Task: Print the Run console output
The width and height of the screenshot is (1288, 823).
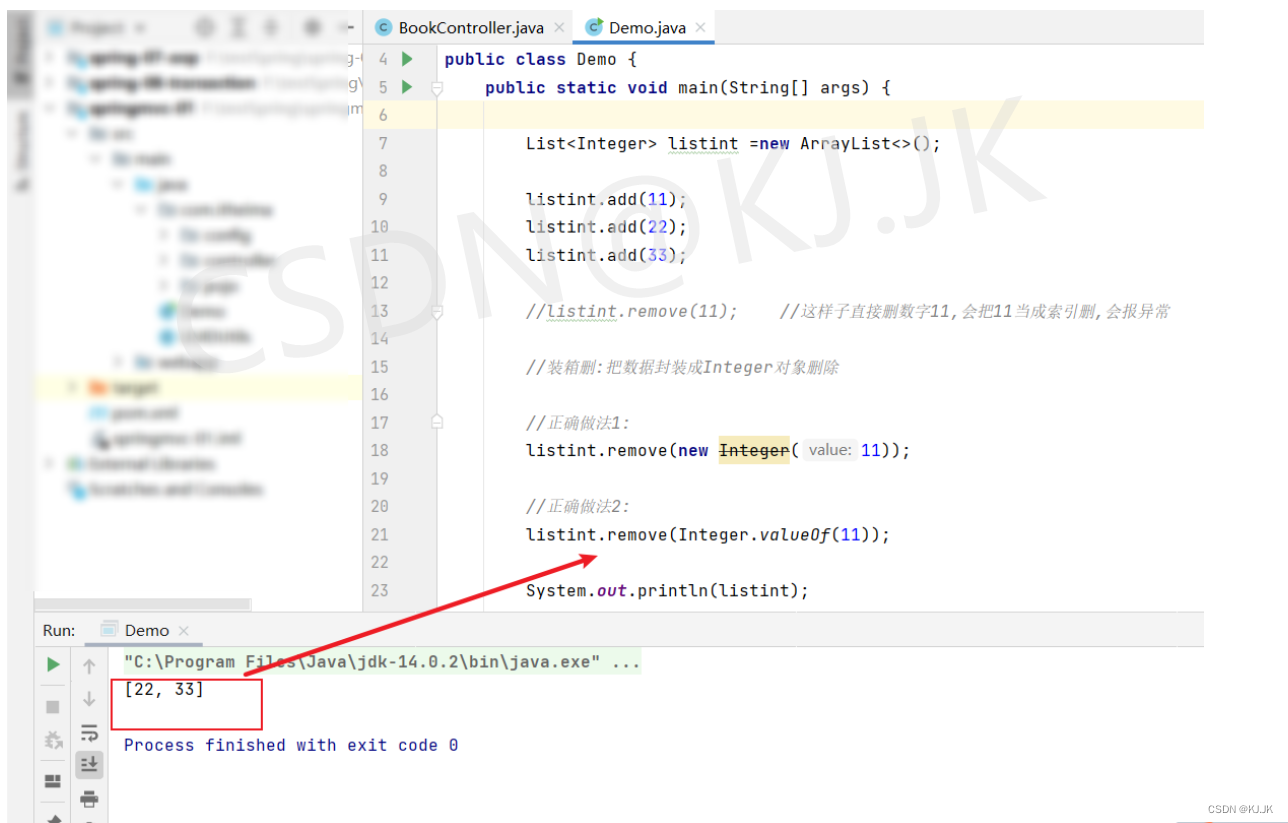Action: pyautogui.click(x=89, y=798)
